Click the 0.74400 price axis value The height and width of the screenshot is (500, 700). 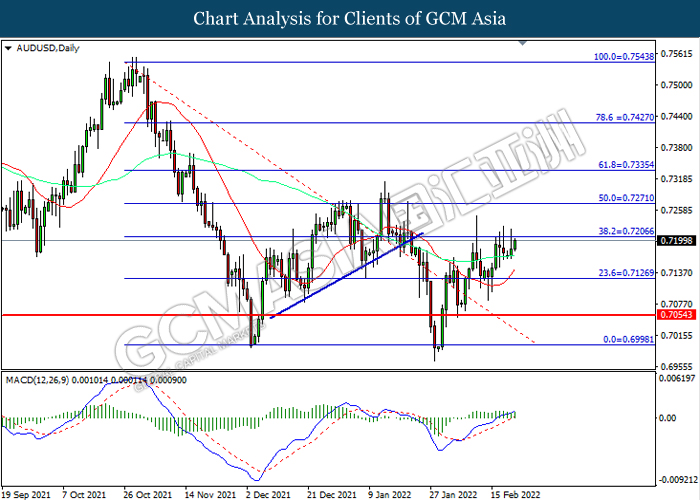click(x=676, y=117)
